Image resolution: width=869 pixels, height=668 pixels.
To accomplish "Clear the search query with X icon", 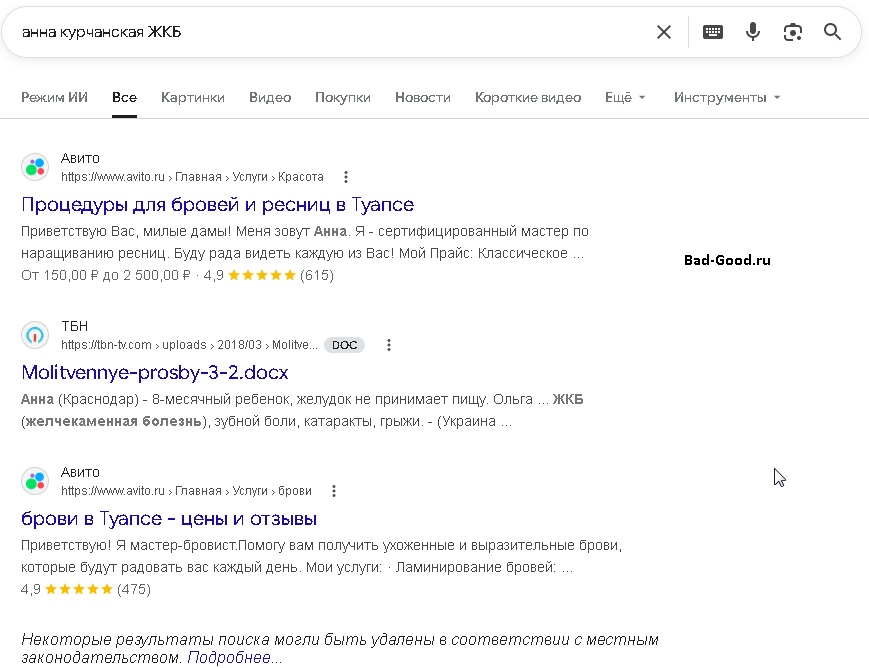I will (664, 32).
